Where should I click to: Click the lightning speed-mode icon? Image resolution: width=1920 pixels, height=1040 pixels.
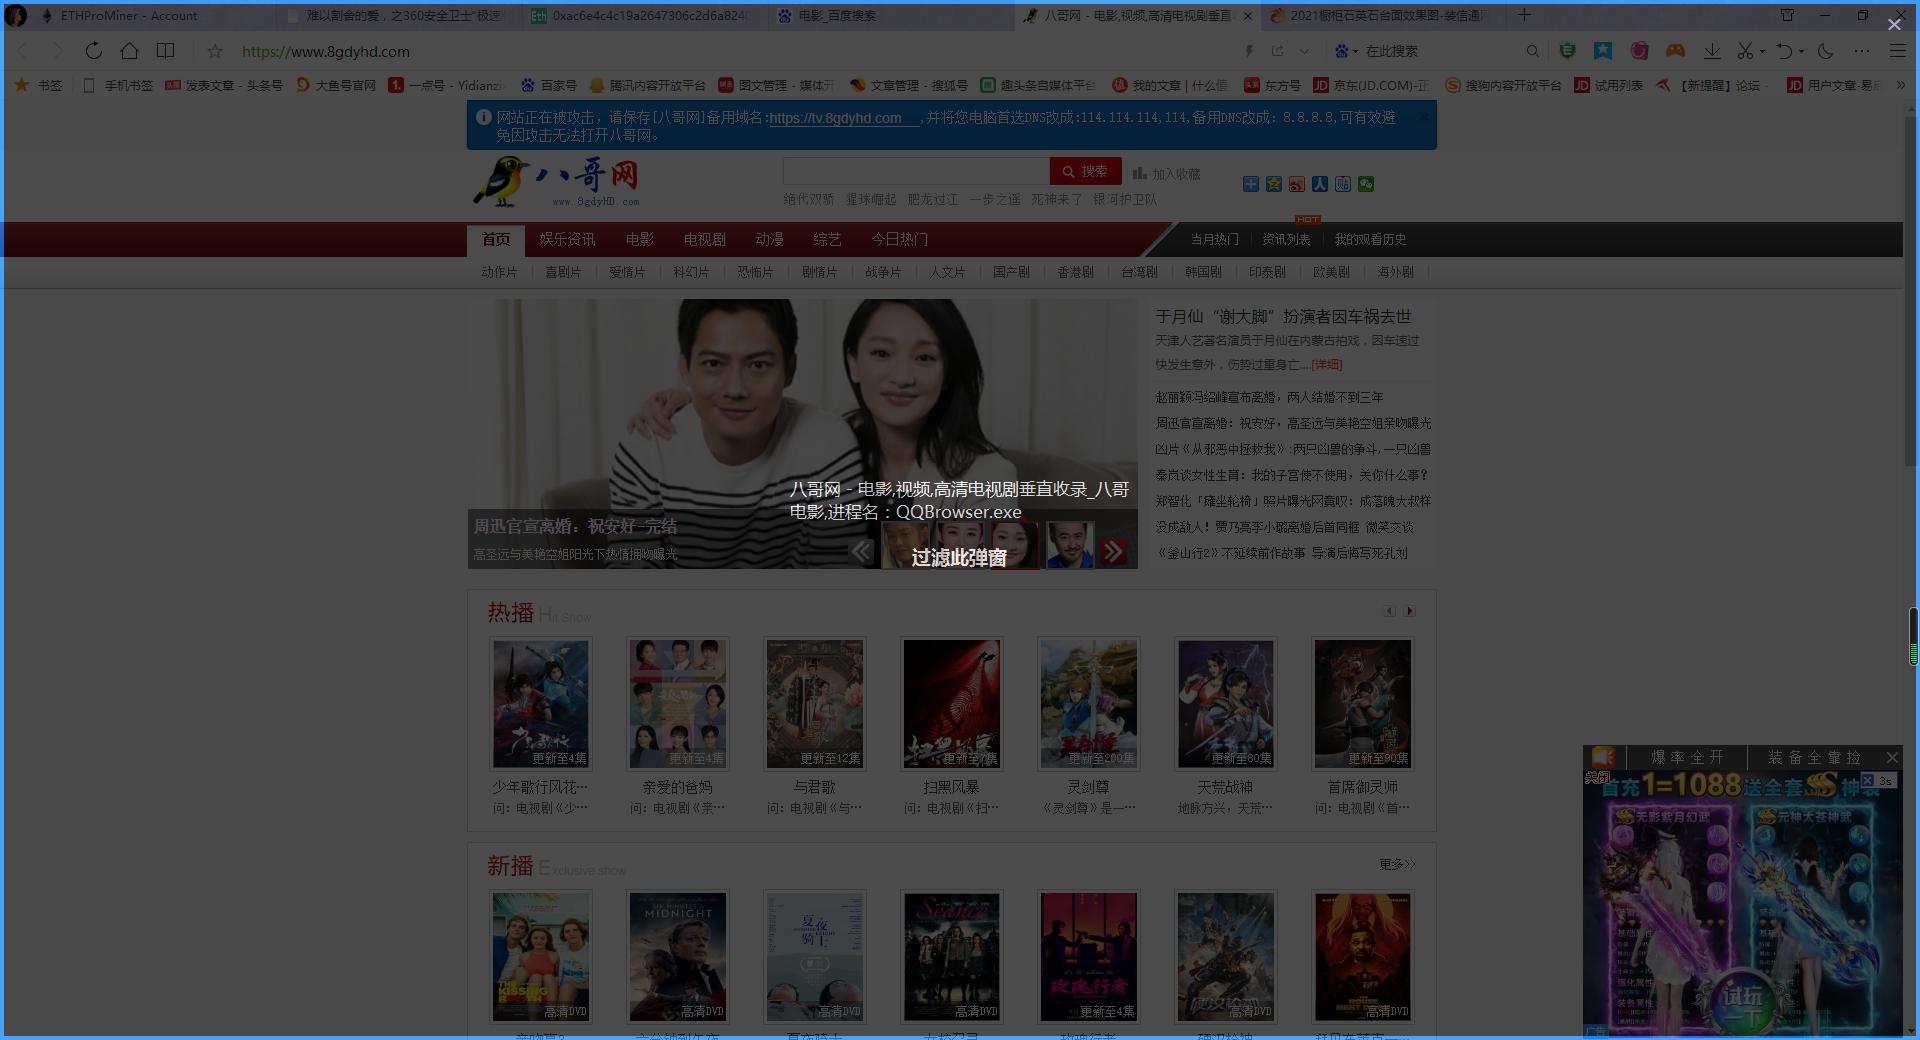pos(1249,51)
